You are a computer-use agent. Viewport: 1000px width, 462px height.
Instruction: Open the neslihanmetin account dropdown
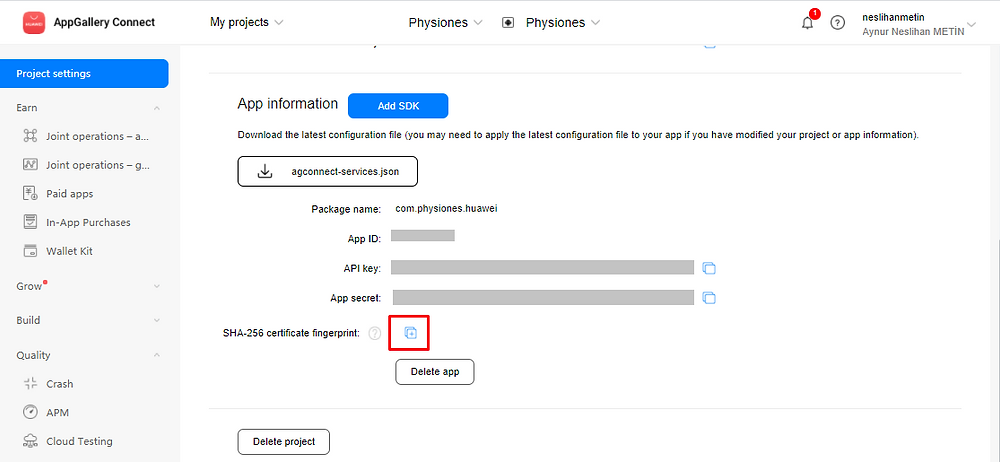click(918, 24)
